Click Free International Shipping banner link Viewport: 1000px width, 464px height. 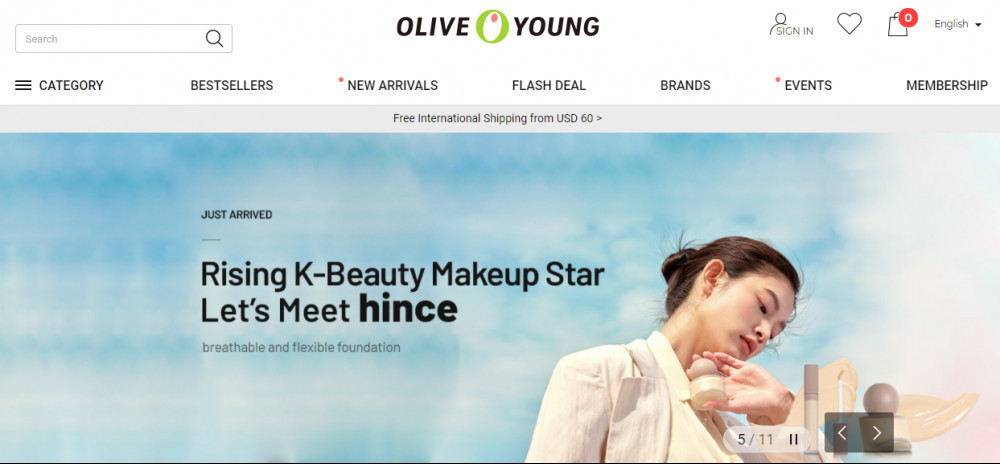pos(497,119)
